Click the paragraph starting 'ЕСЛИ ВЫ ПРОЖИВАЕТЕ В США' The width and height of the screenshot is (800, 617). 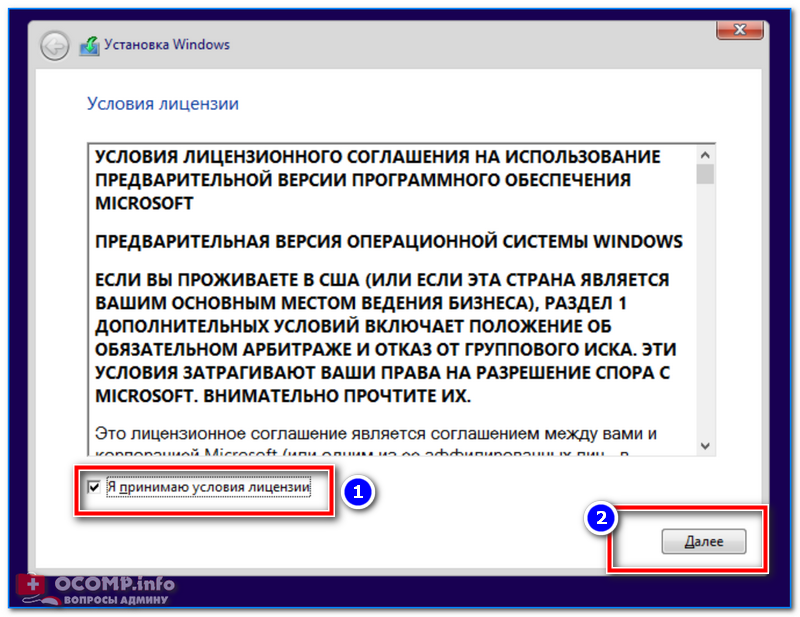pyautogui.click(x=386, y=338)
